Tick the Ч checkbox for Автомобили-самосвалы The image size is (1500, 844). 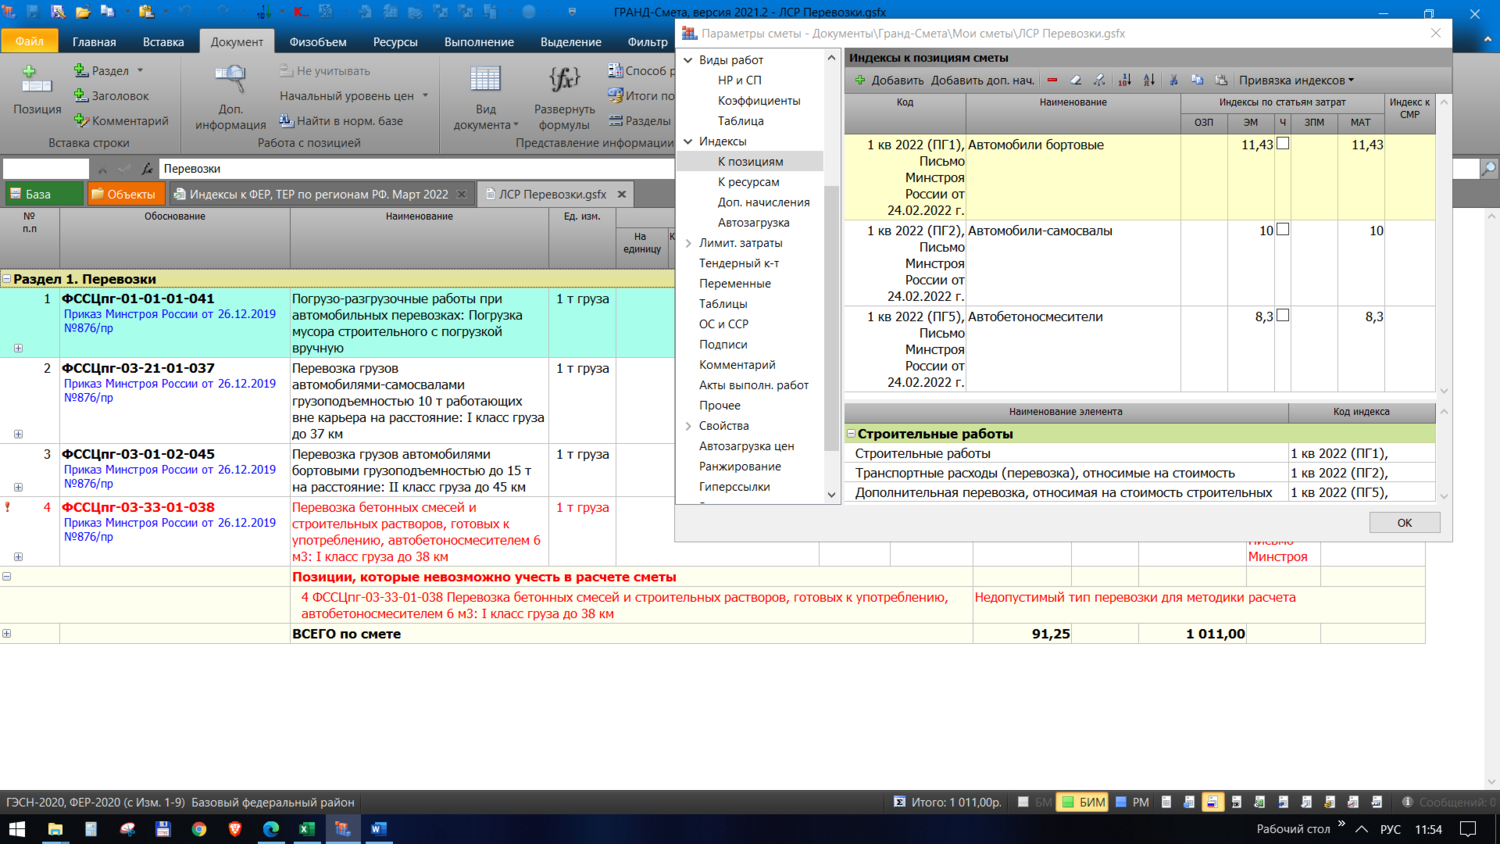[x=1283, y=230]
